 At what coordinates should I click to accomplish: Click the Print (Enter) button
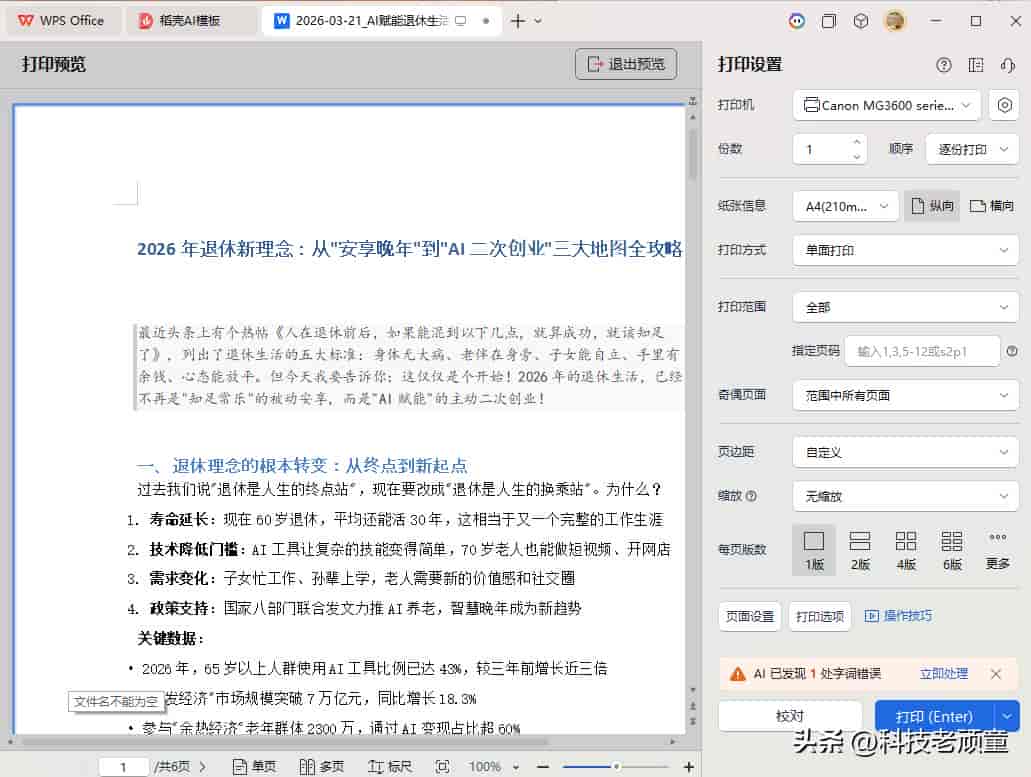coord(934,717)
